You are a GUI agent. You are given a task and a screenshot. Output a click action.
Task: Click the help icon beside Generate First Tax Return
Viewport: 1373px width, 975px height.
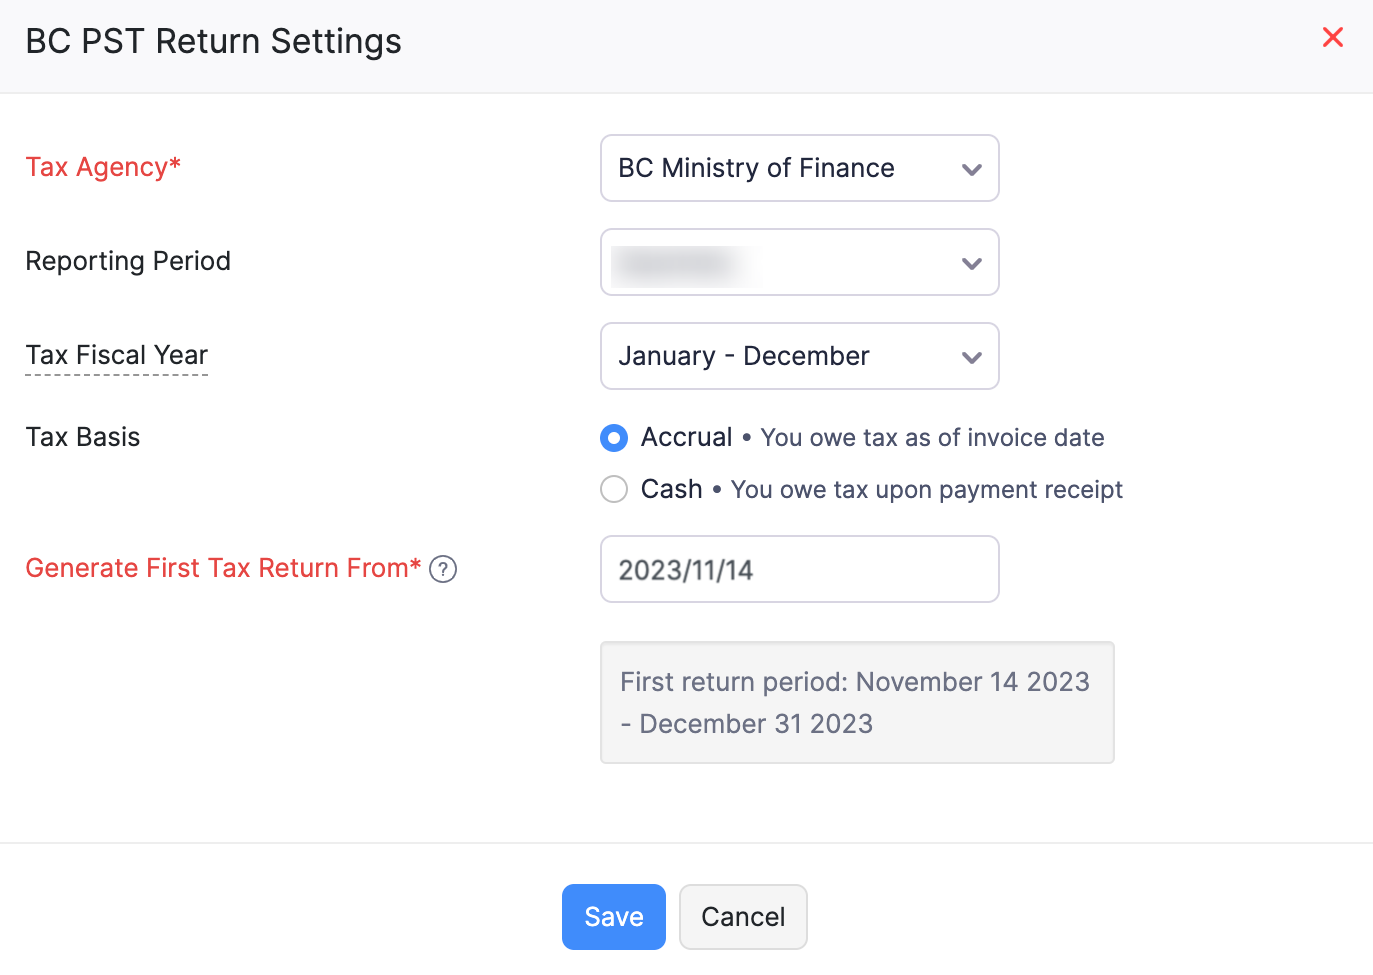[x=443, y=569]
